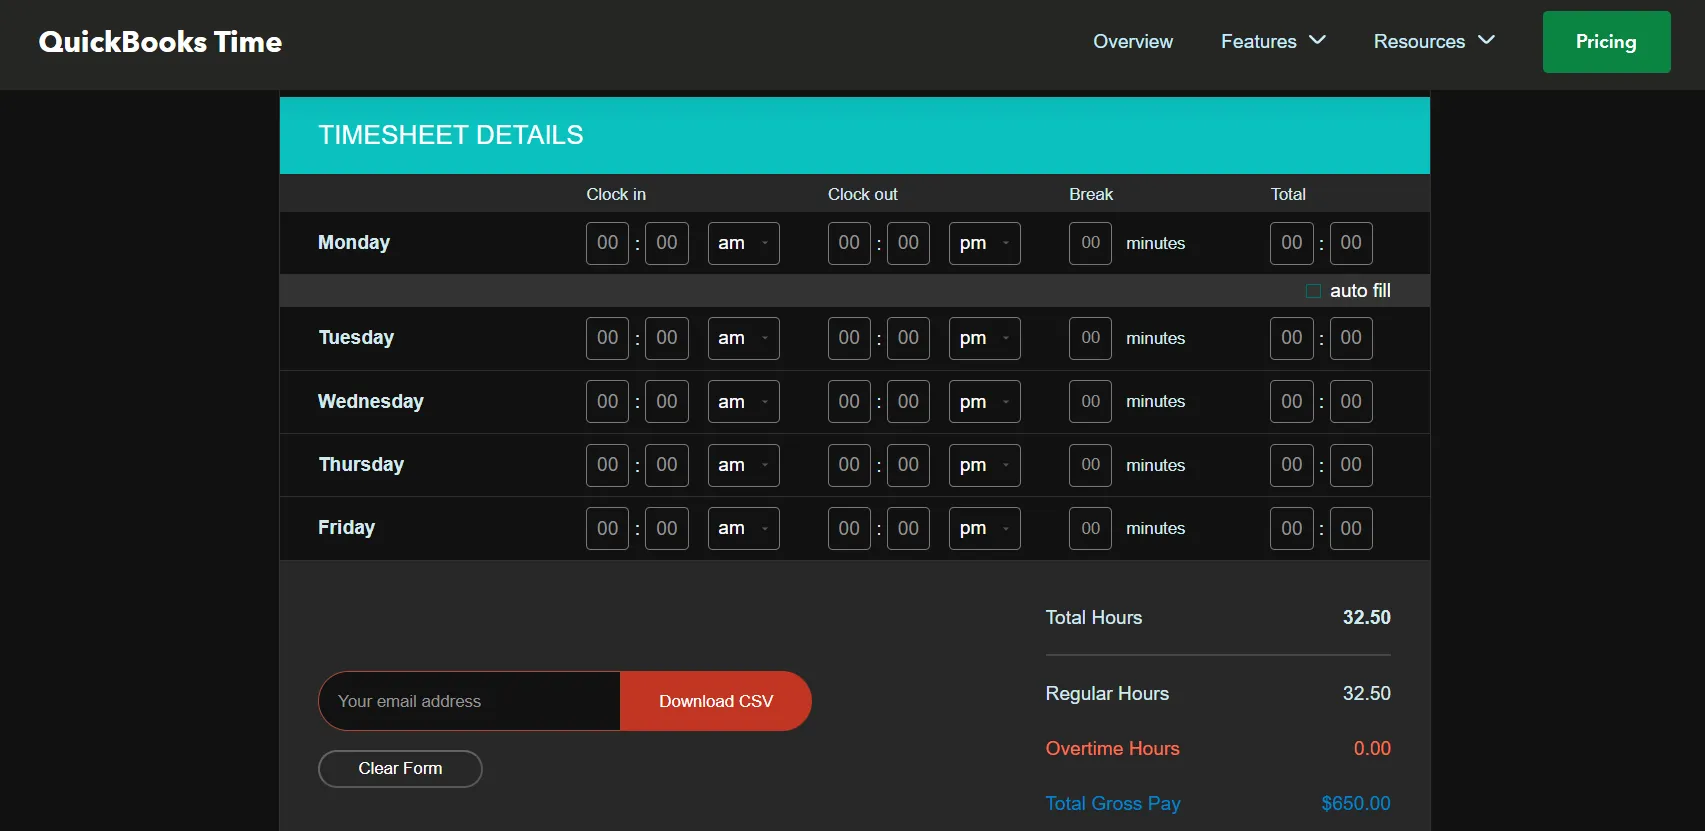This screenshot has height=831, width=1705.
Task: Click Friday clock-in hour field
Action: 608,528
